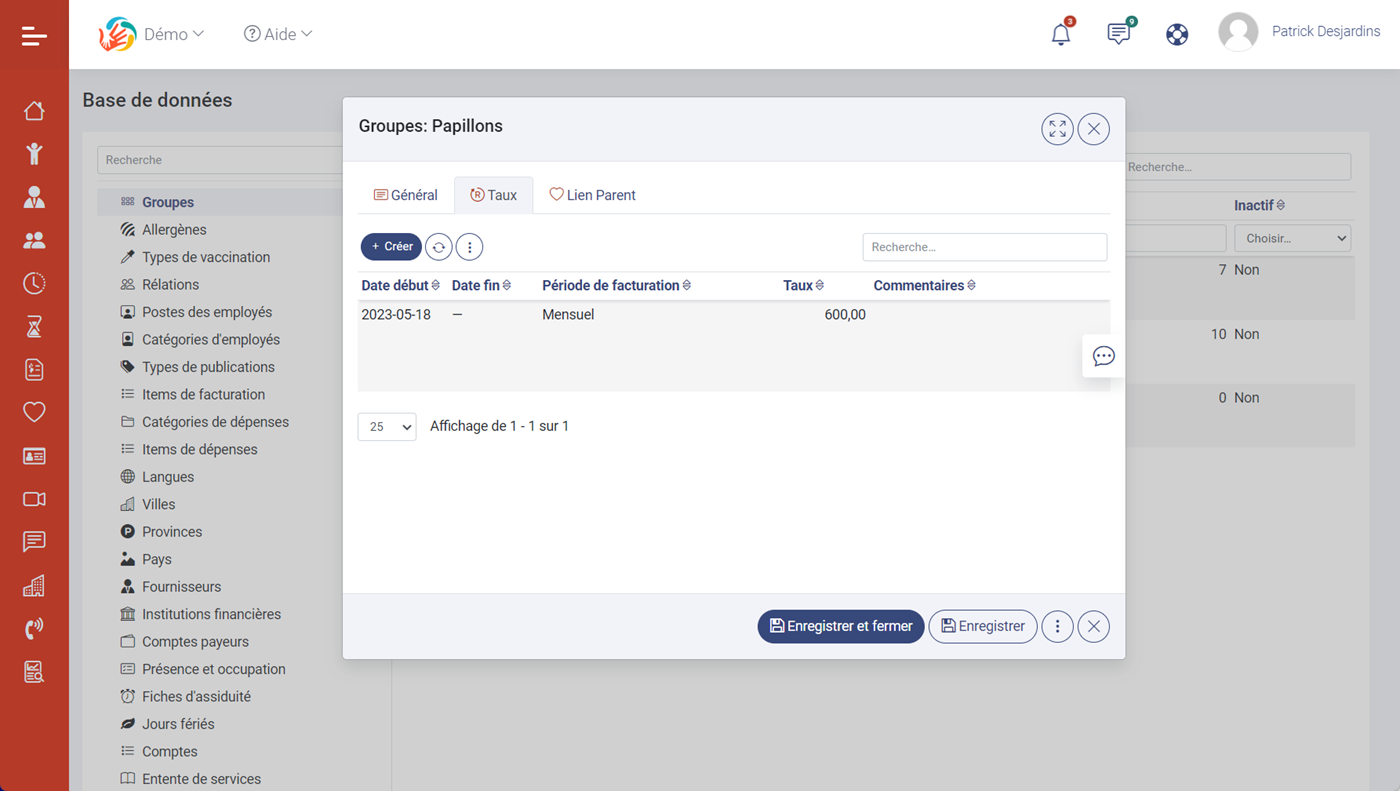Click the video camera sidebar icon

coord(34,499)
